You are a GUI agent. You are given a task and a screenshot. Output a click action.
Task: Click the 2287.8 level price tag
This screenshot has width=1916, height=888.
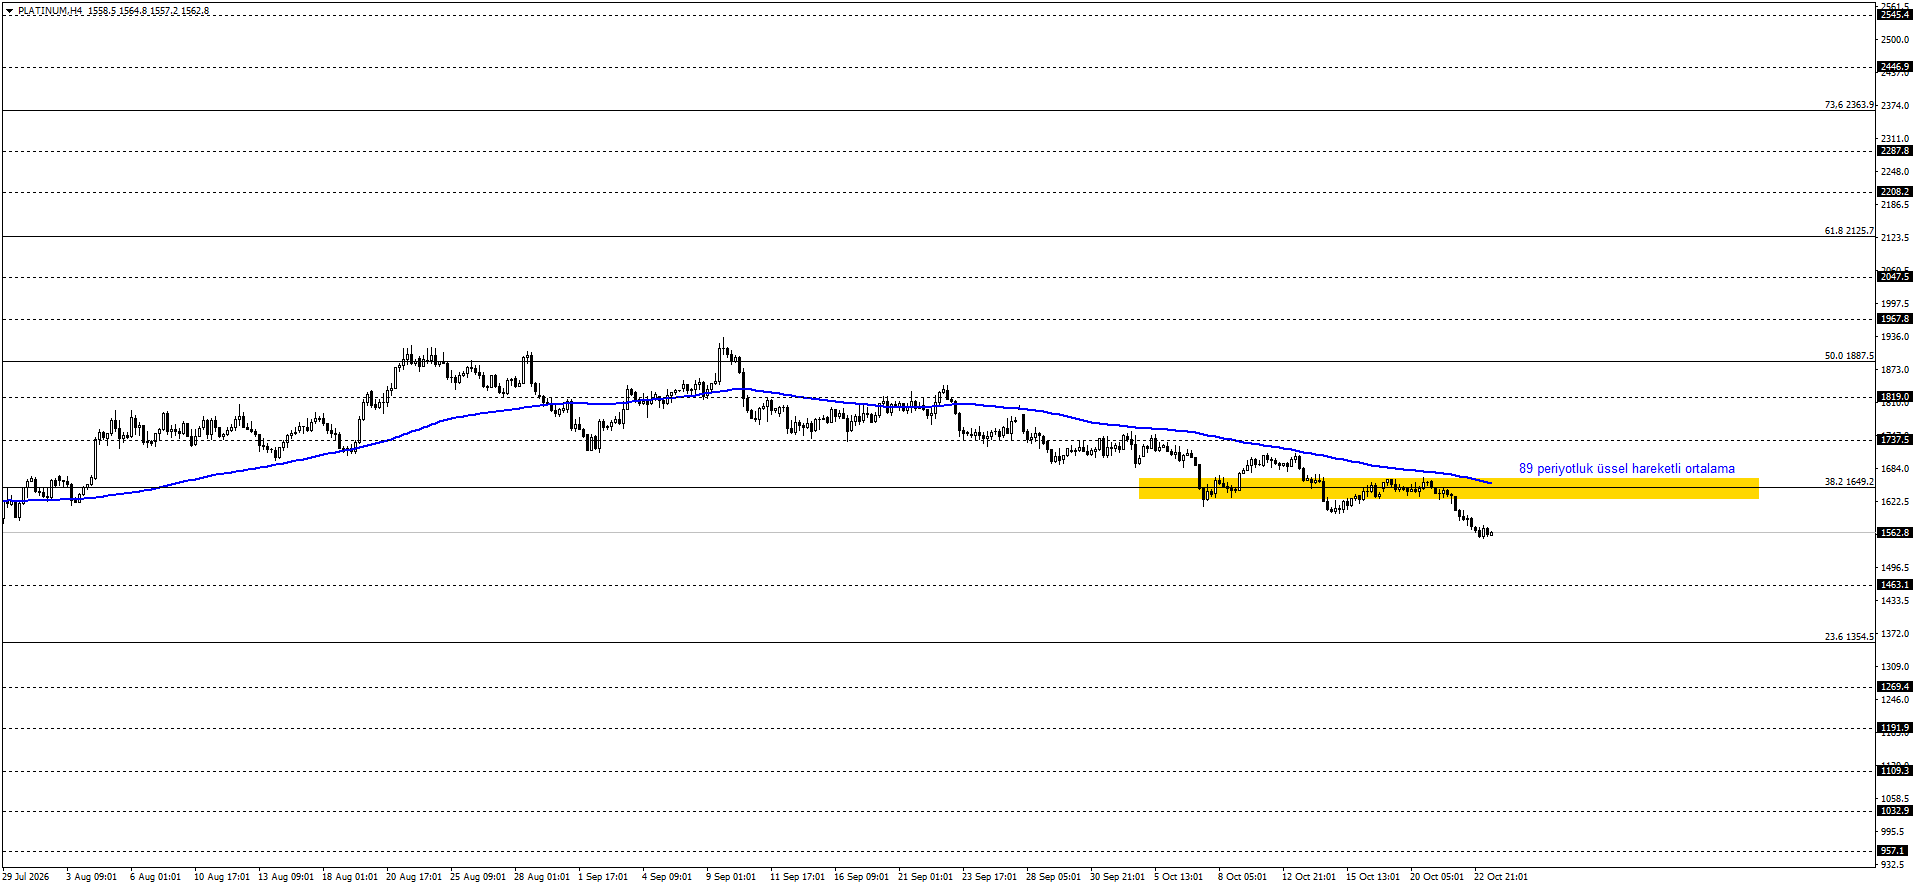coord(1895,151)
